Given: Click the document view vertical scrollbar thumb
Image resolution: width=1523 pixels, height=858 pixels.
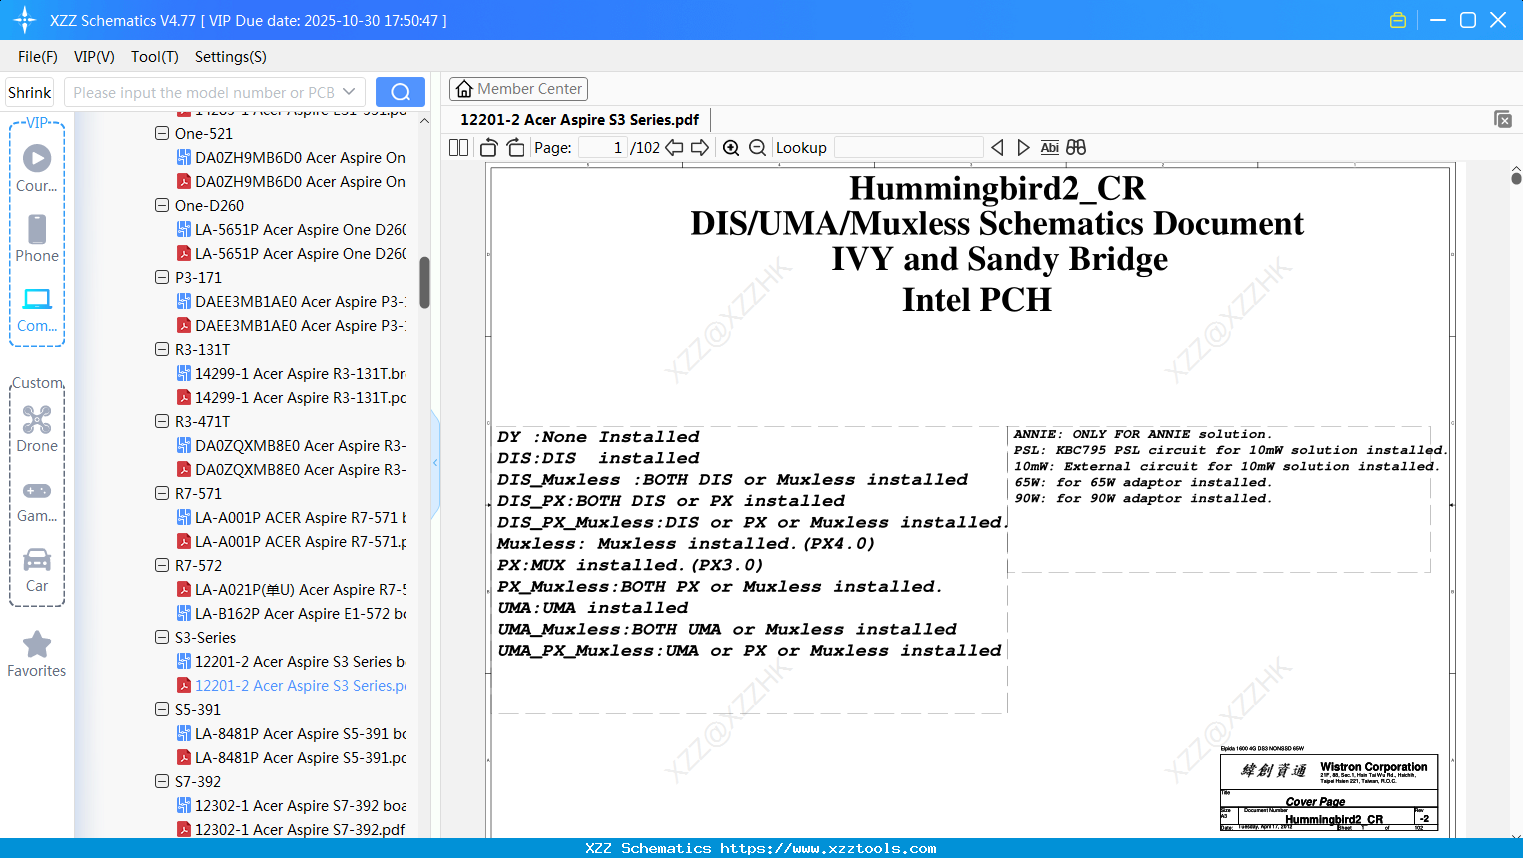Looking at the screenshot, I should pyautogui.click(x=1516, y=179).
